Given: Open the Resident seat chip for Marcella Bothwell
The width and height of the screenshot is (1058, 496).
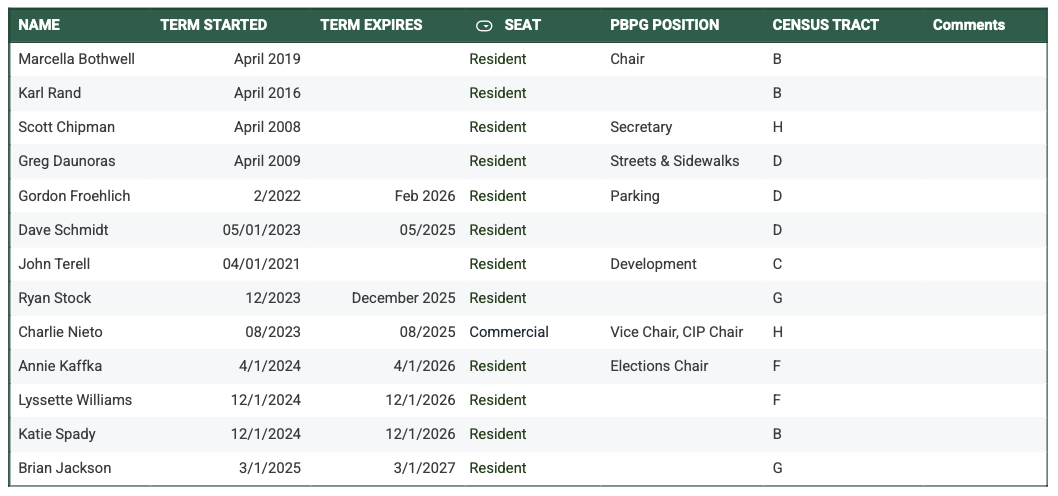Looking at the screenshot, I should 498,59.
